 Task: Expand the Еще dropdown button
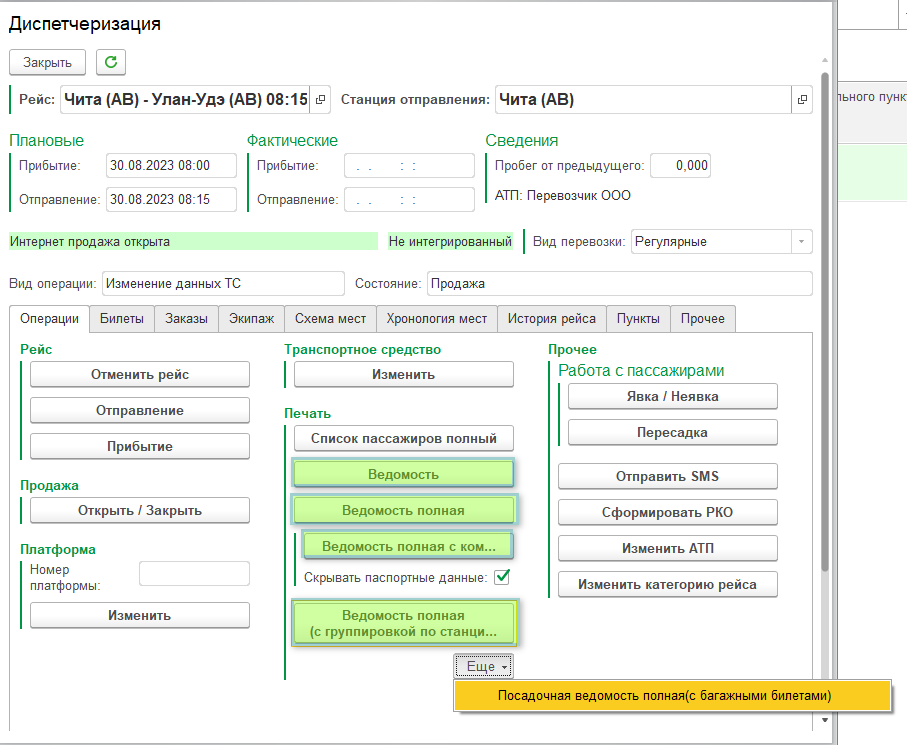(484, 666)
